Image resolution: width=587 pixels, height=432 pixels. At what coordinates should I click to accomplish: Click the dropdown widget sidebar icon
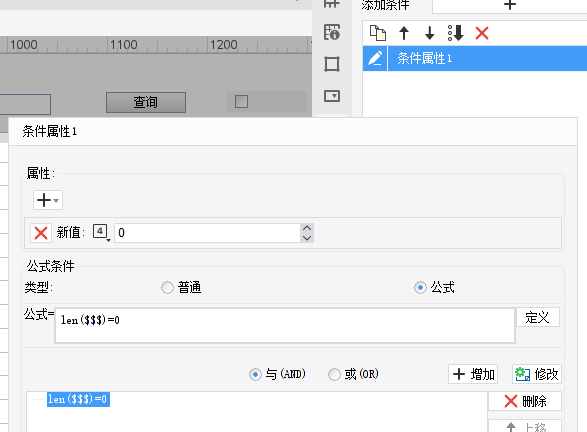click(332, 96)
